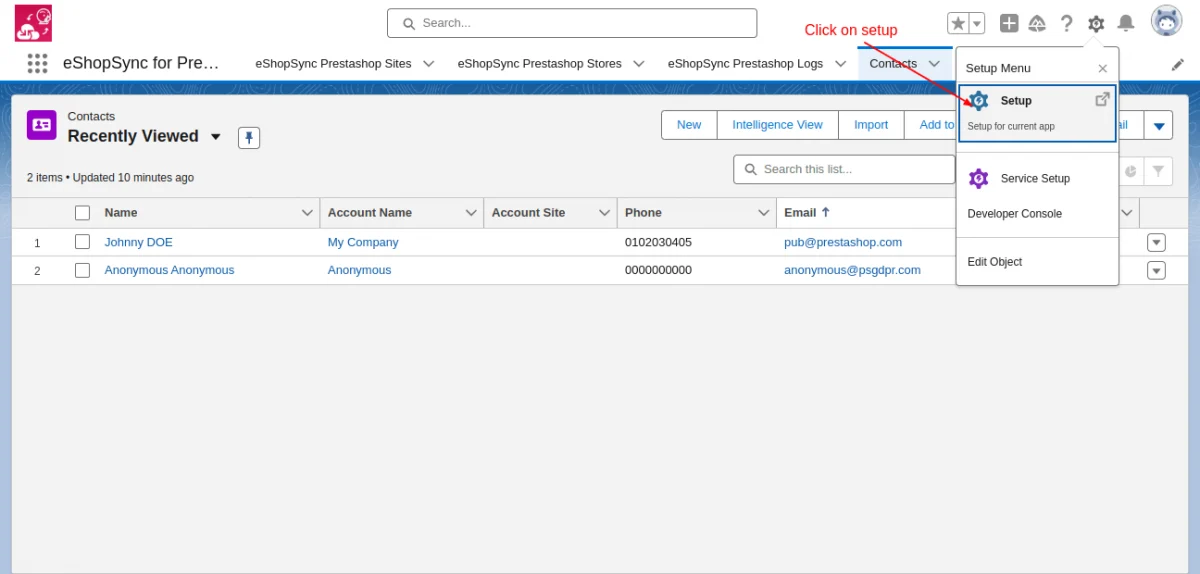Open Service Setup from the menu

pos(1035,178)
